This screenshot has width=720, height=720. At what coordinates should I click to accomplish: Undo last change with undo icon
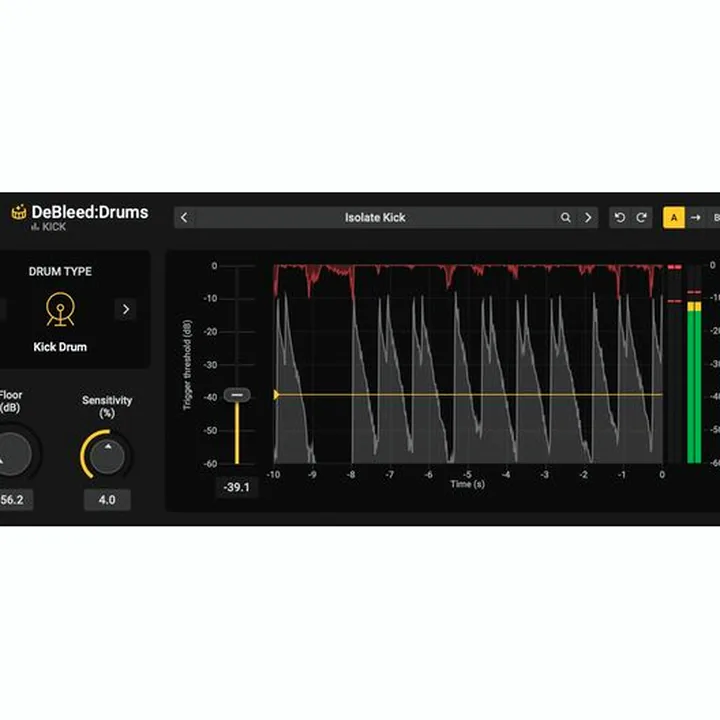620,218
